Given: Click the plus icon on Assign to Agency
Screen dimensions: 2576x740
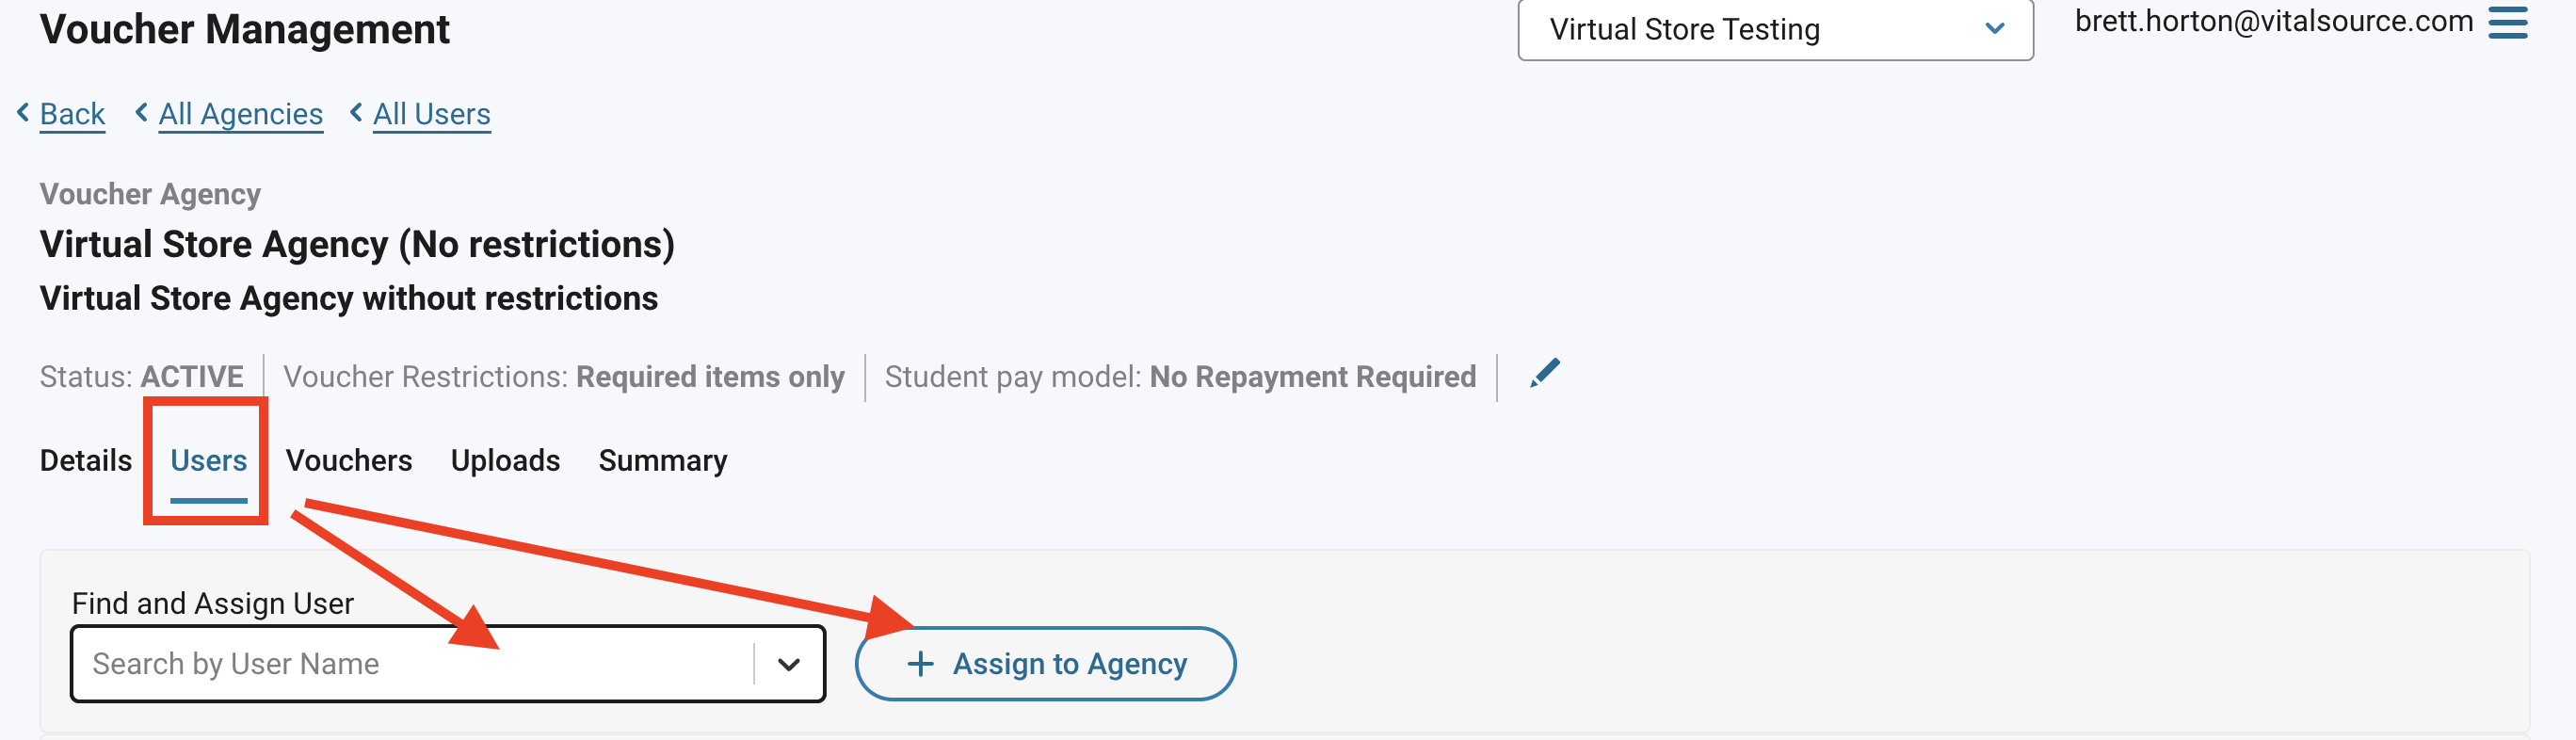Looking at the screenshot, I should pos(919,664).
